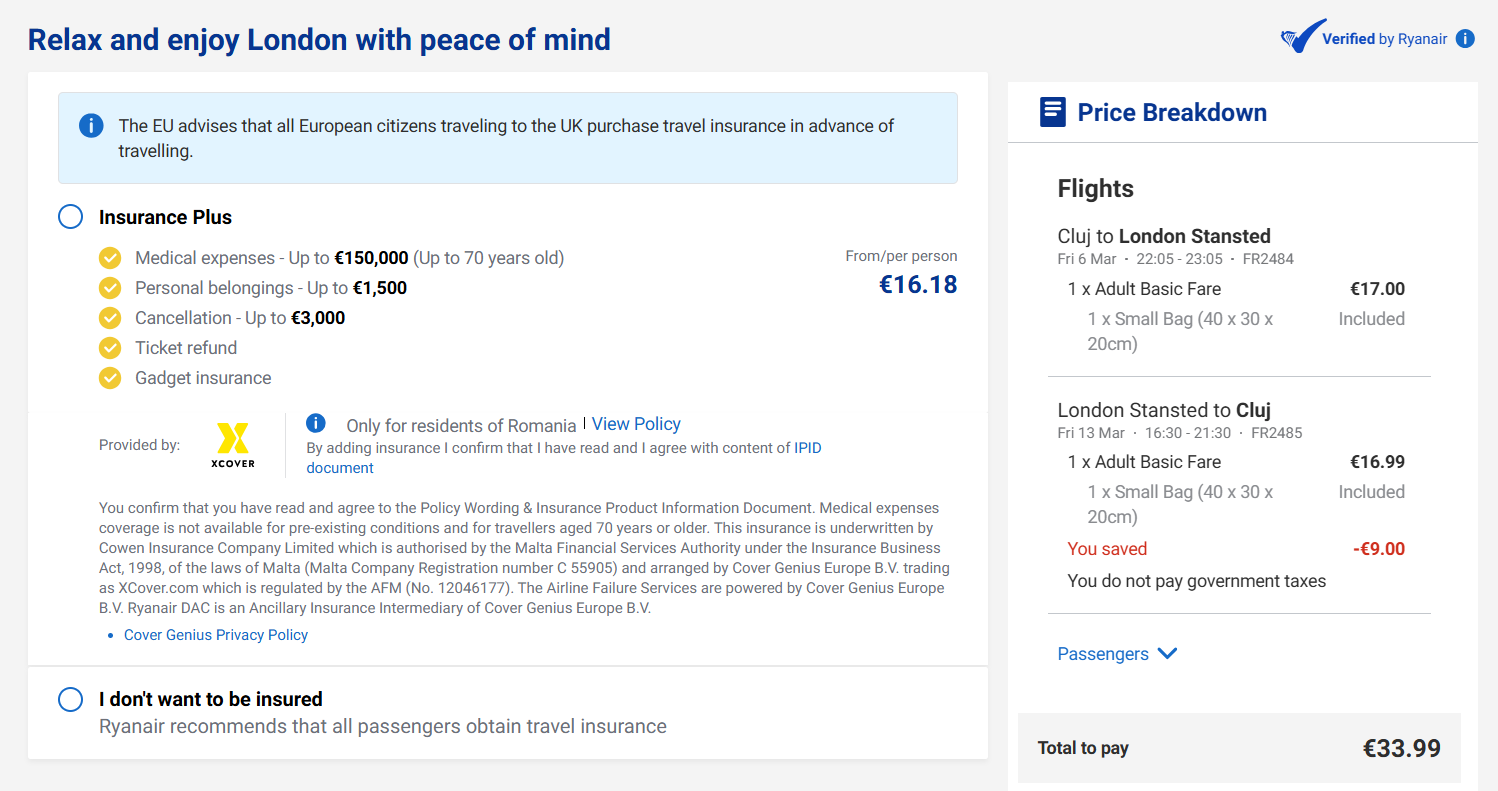Viewport: 1498px width, 791px height.
Task: Click the Total to pay amount bar
Action: (x=1239, y=748)
